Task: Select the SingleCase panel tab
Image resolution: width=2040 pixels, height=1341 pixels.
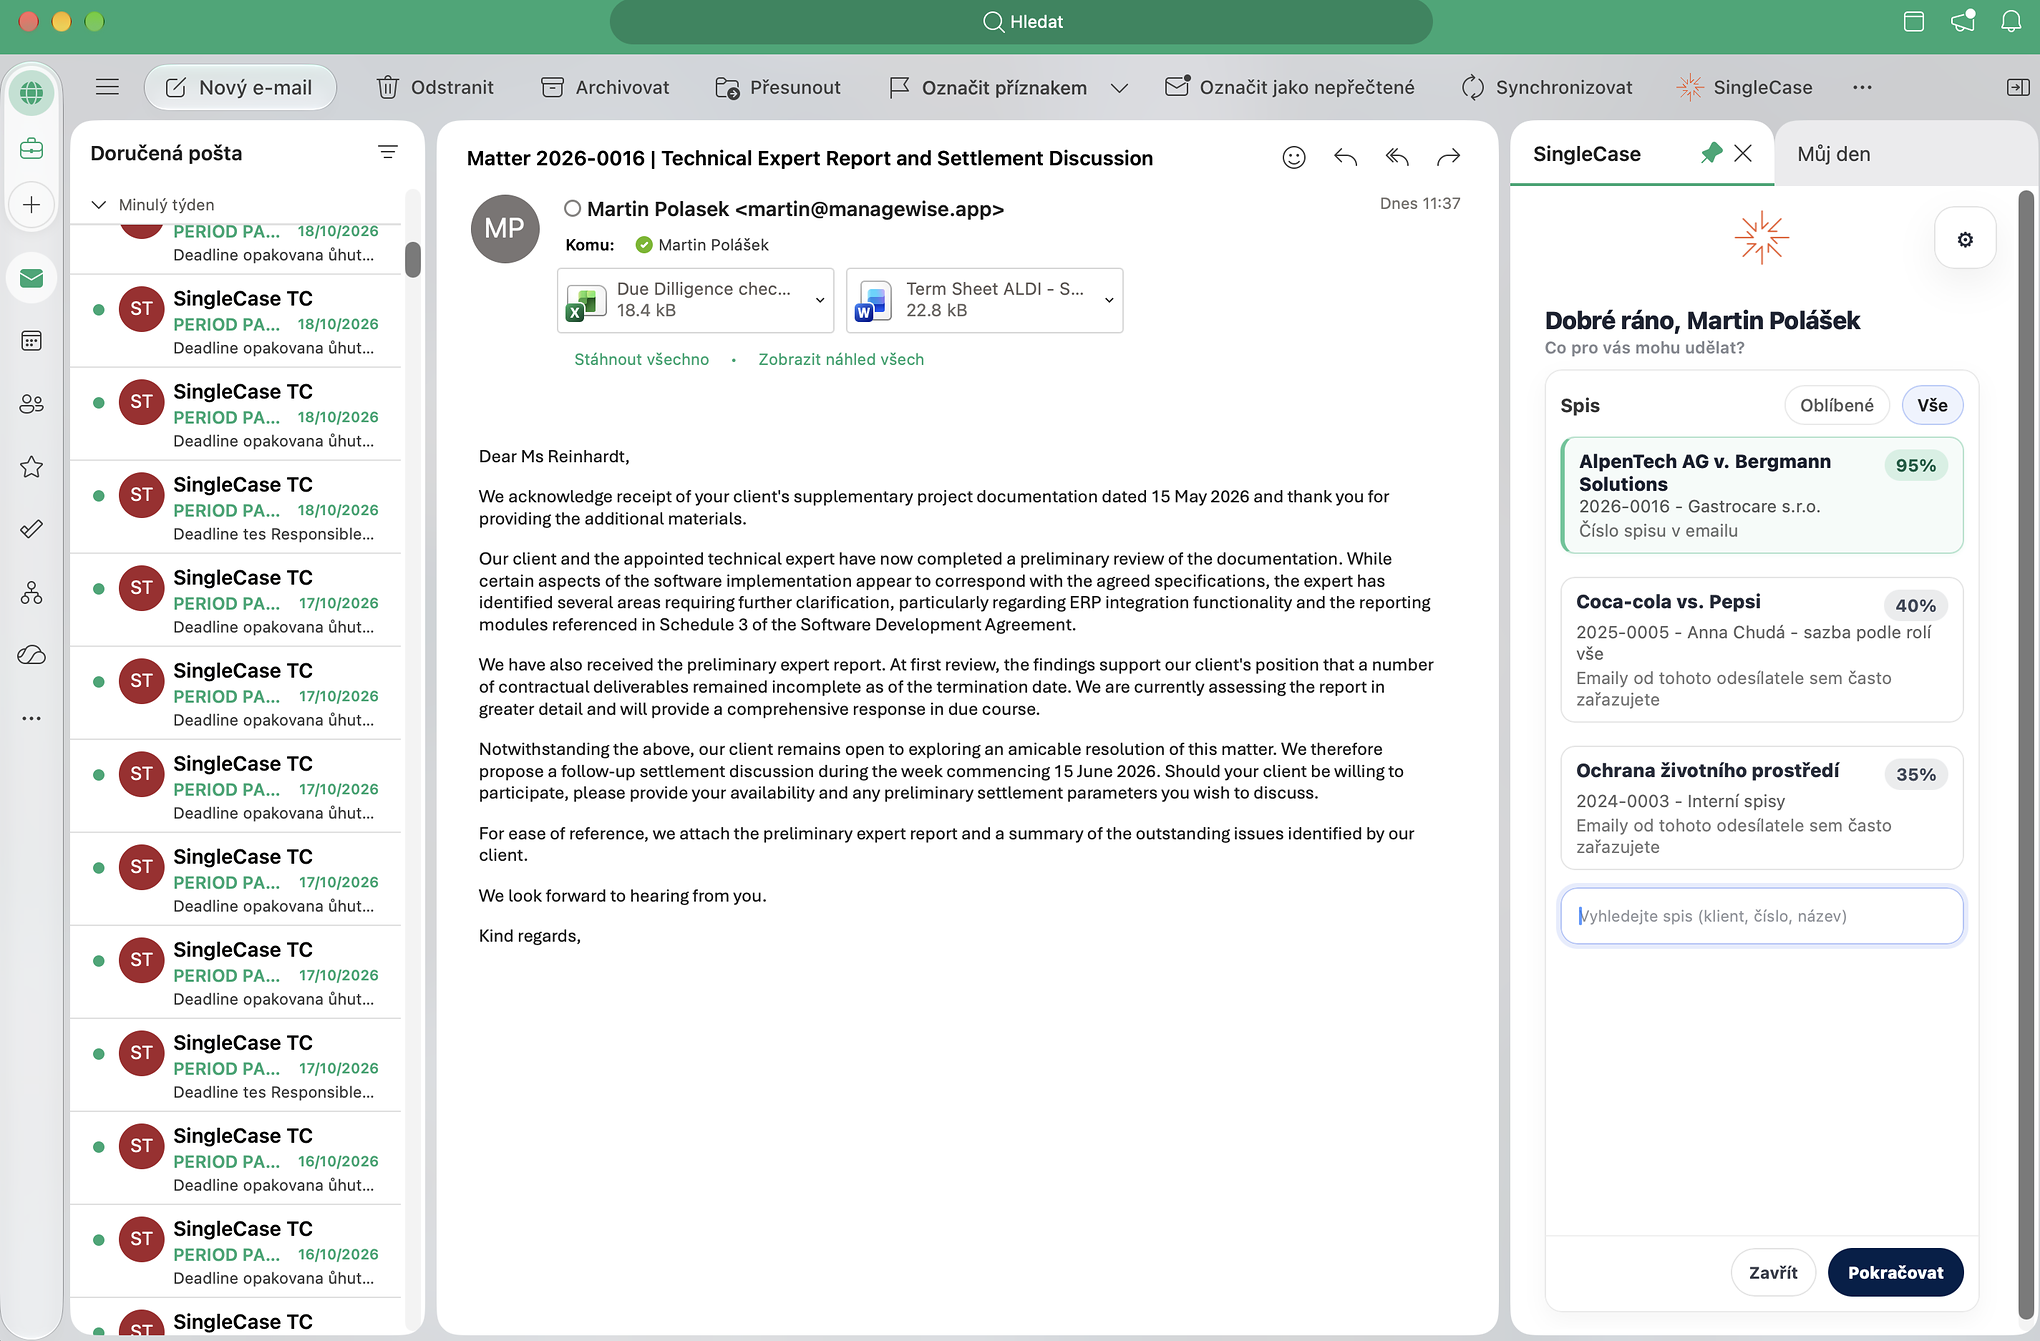Action: tap(1586, 154)
